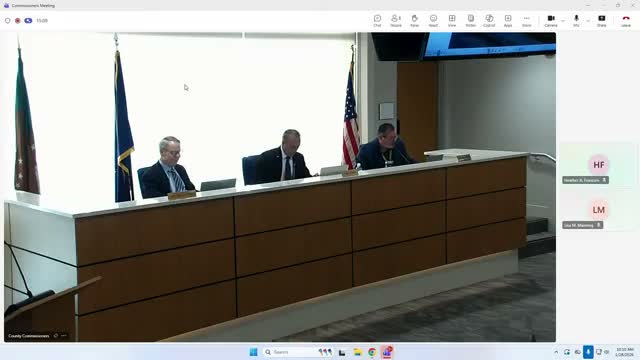The width and height of the screenshot is (640, 360).
Task: Click the County Commissioners video feed
Action: tap(280, 187)
